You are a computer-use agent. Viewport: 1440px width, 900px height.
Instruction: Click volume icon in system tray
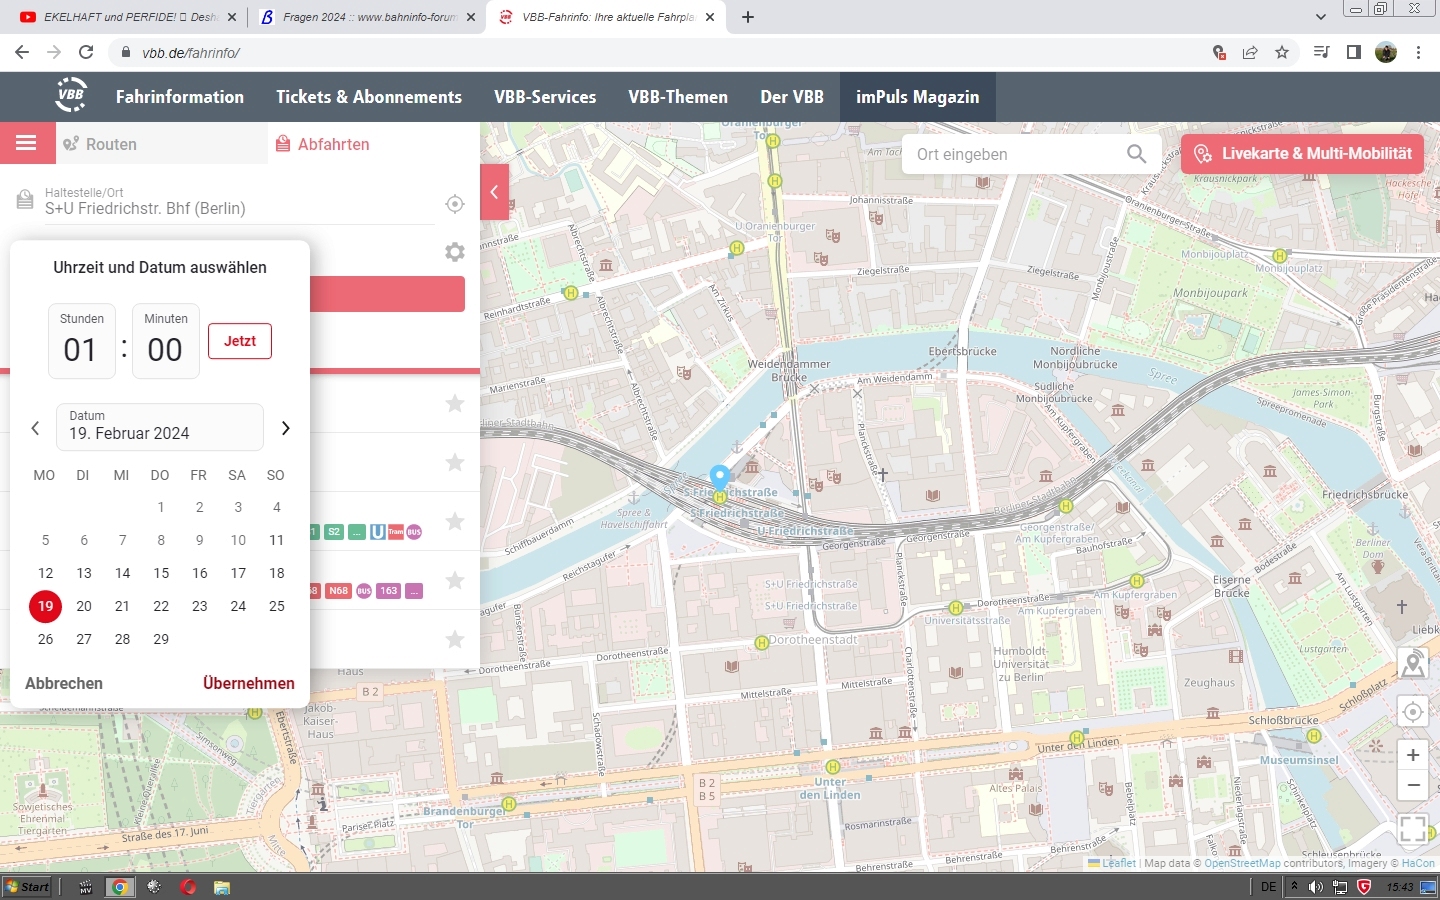click(x=1316, y=887)
